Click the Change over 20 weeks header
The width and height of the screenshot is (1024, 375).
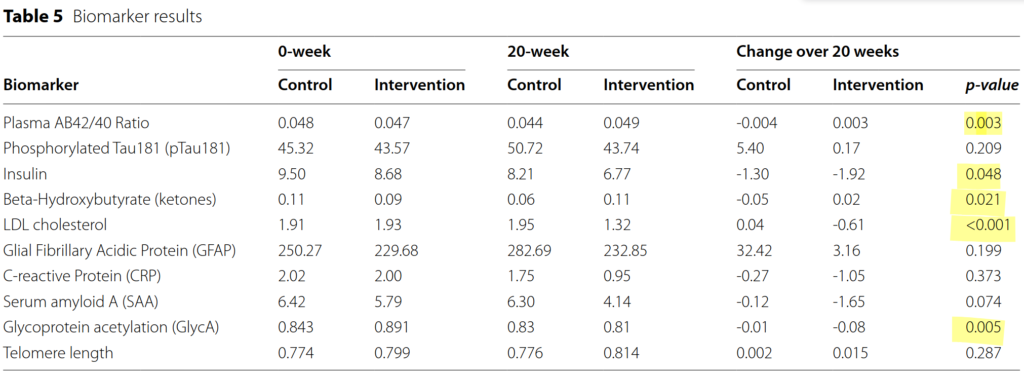pyautogui.click(x=818, y=52)
